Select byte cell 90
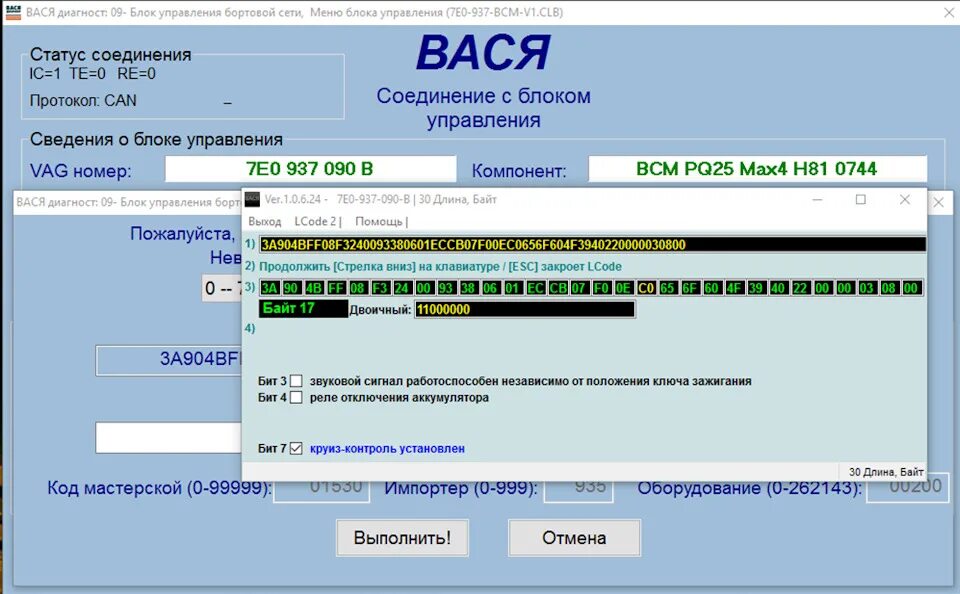 coord(291,288)
